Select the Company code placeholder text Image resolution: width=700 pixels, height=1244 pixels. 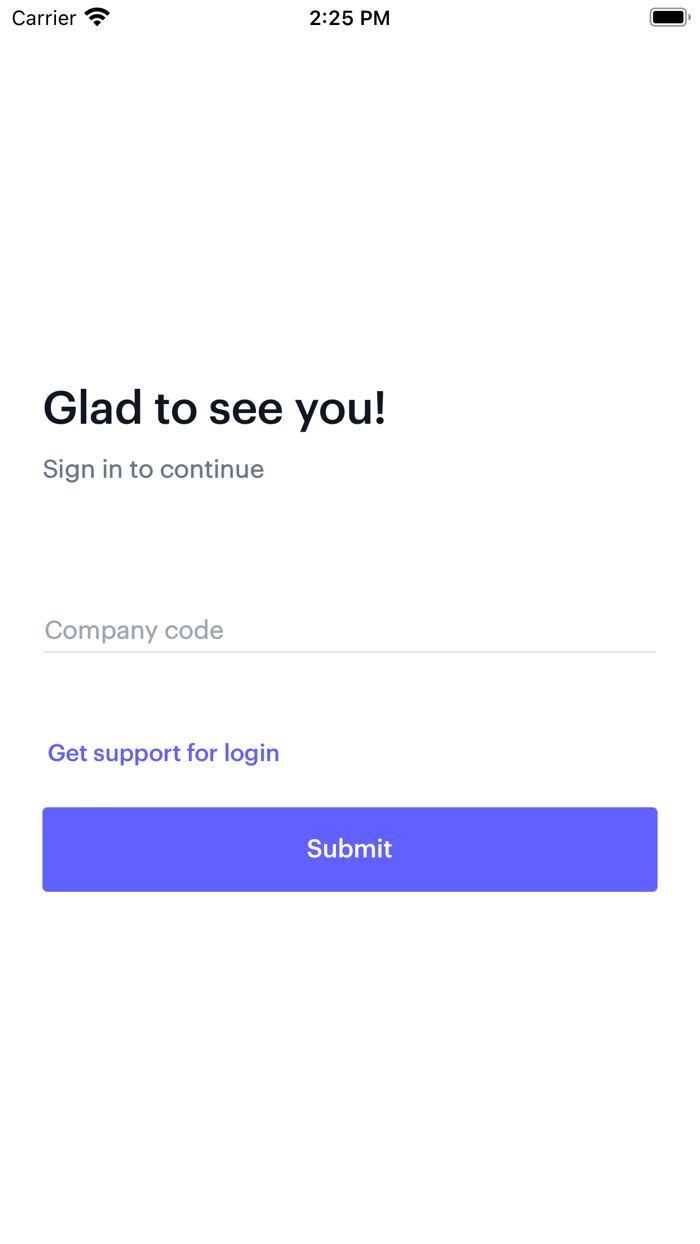click(x=134, y=630)
